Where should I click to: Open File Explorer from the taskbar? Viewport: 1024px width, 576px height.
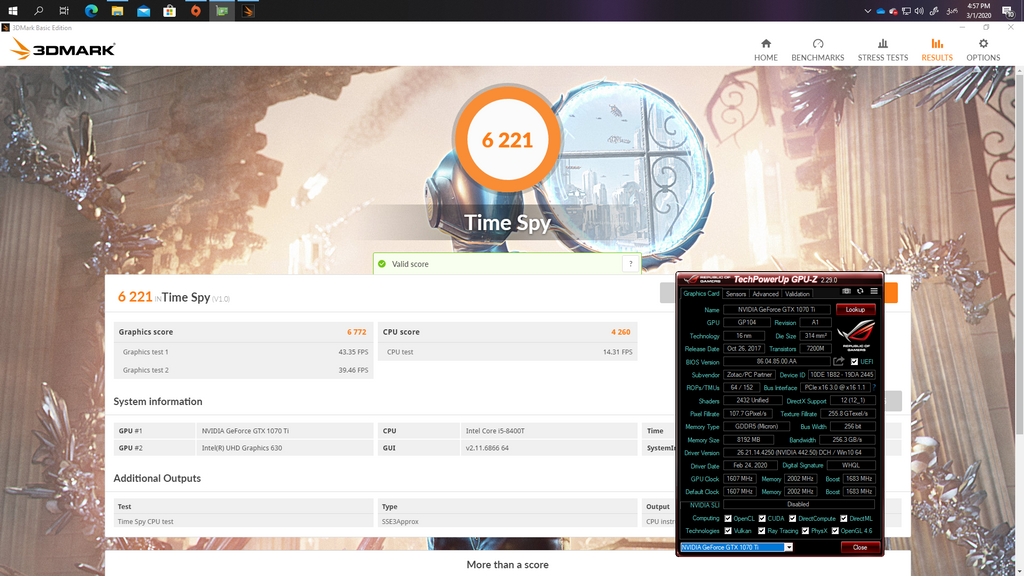coord(117,10)
